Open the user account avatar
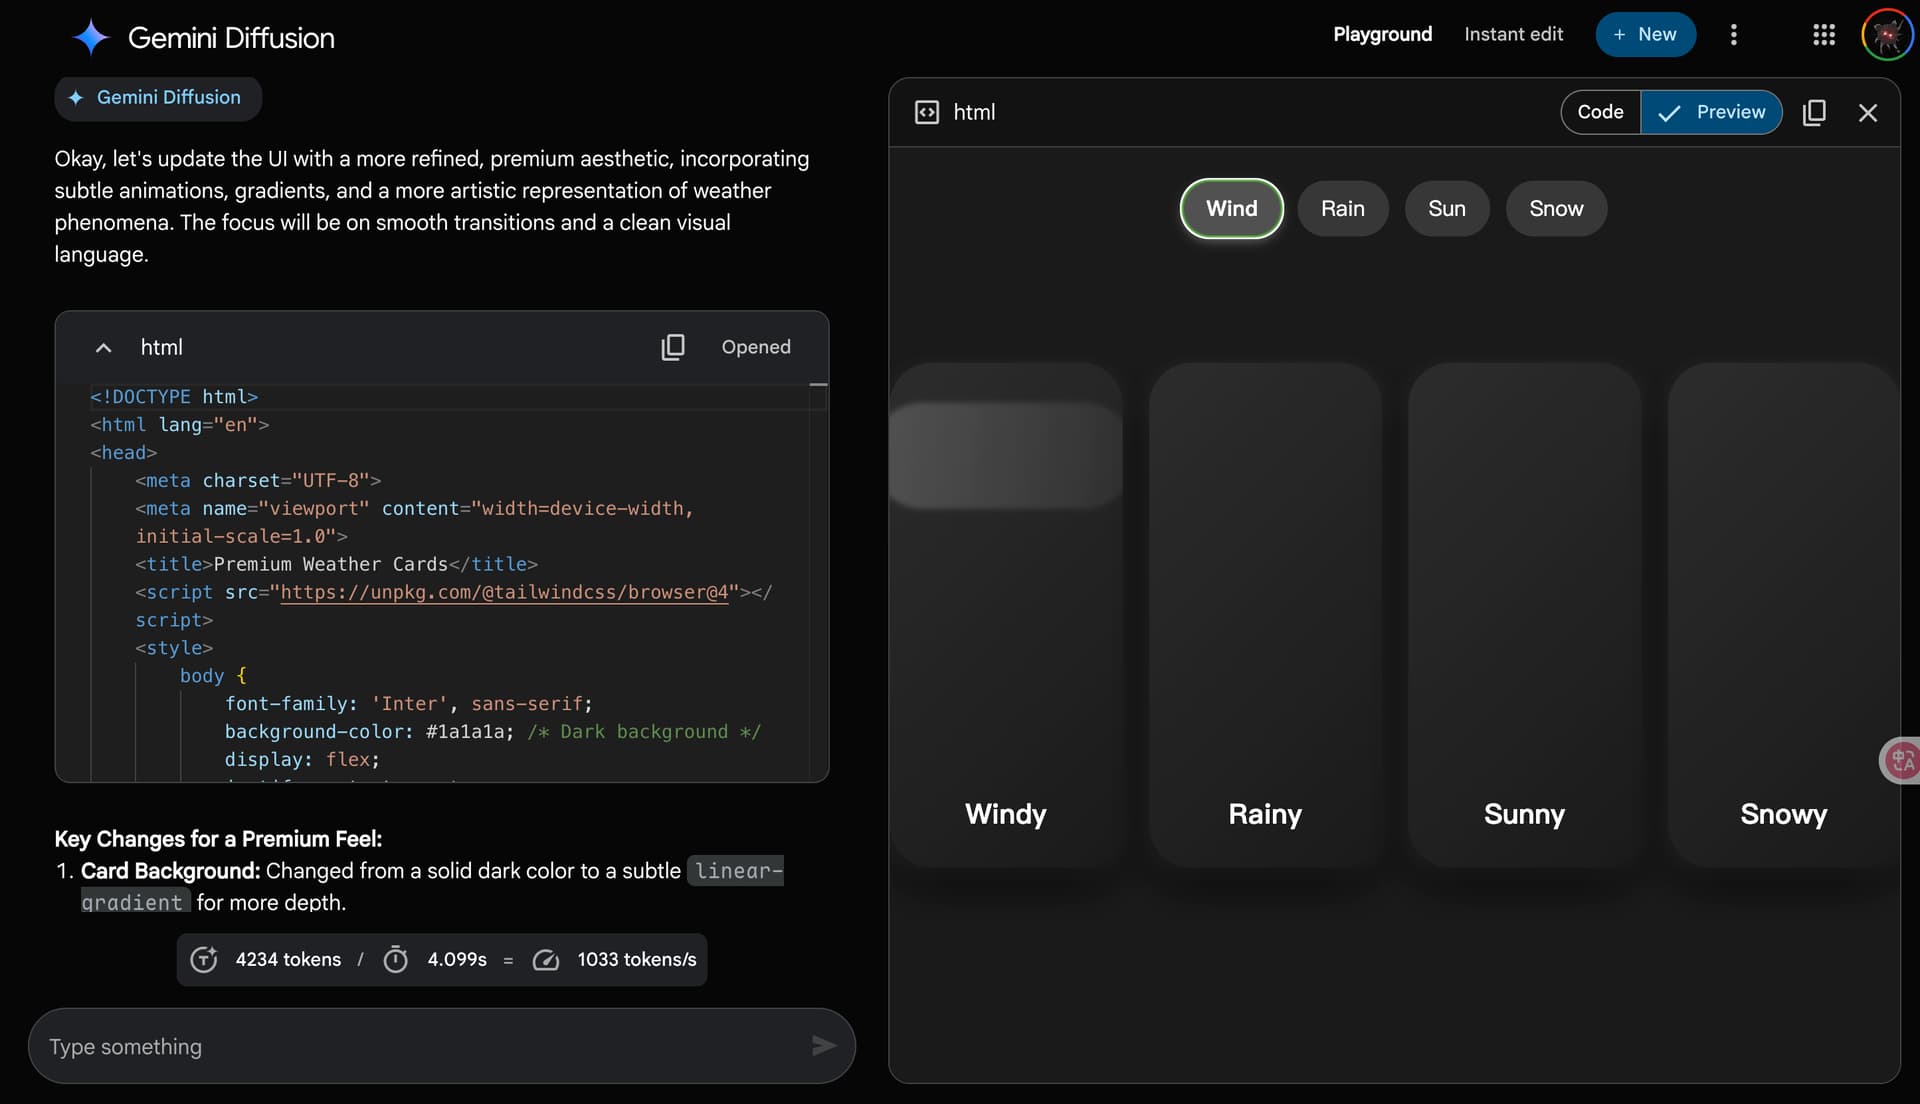 tap(1887, 35)
